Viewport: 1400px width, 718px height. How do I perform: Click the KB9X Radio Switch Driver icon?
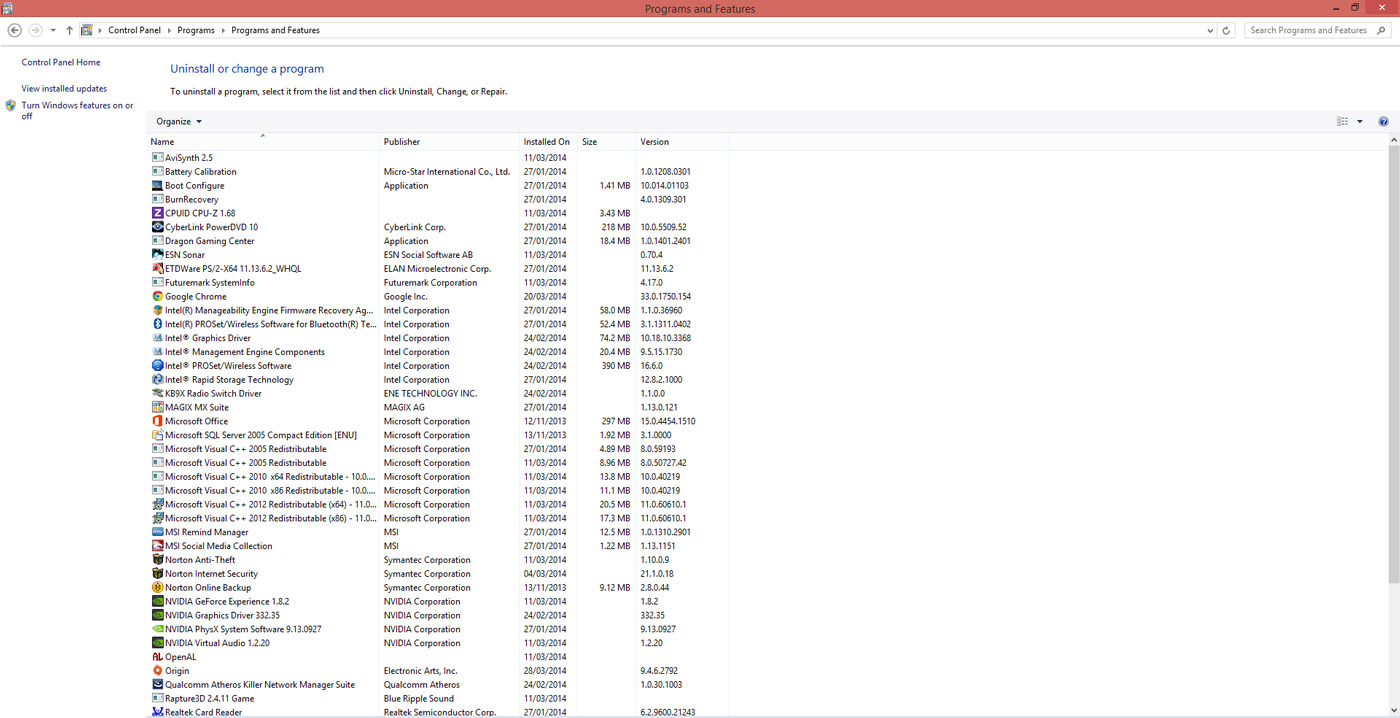(x=157, y=394)
